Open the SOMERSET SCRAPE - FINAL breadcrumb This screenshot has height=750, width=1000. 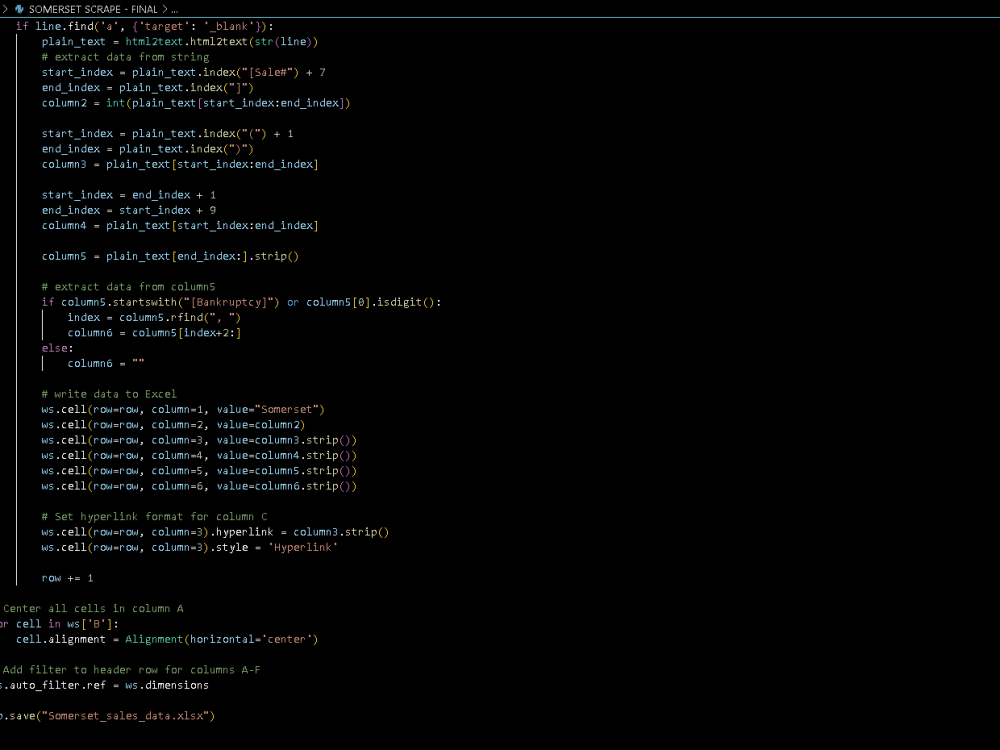pyautogui.click(x=93, y=9)
